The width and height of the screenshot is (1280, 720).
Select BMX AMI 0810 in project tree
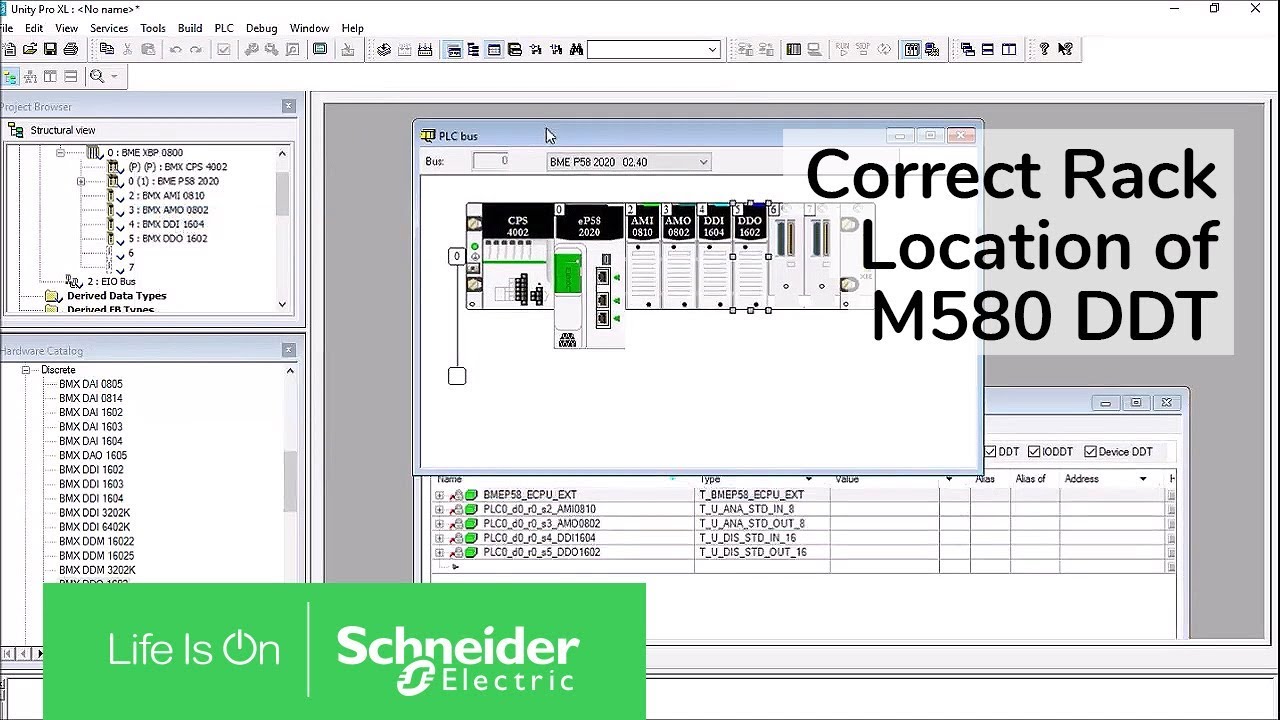pyautogui.click(x=166, y=196)
